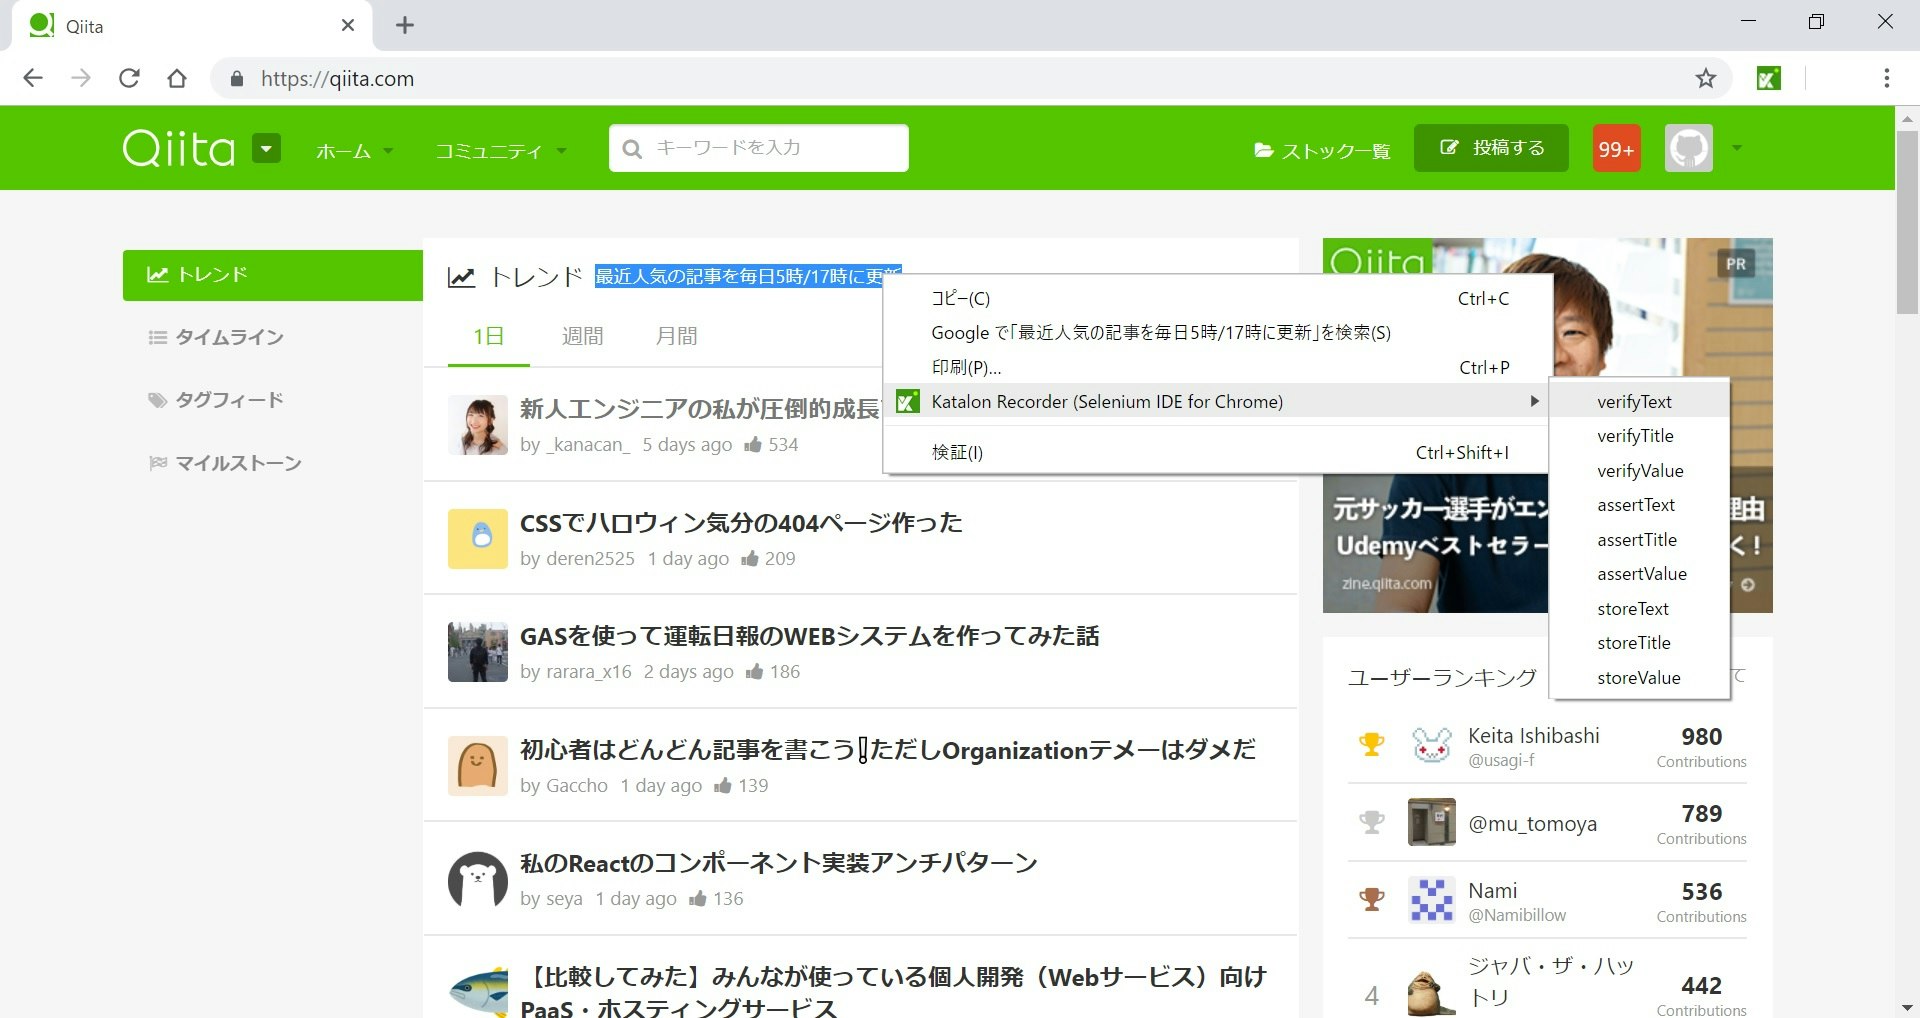Open the dropdown next to Qiita logo
This screenshot has height=1018, width=1920.
pos(266,148)
